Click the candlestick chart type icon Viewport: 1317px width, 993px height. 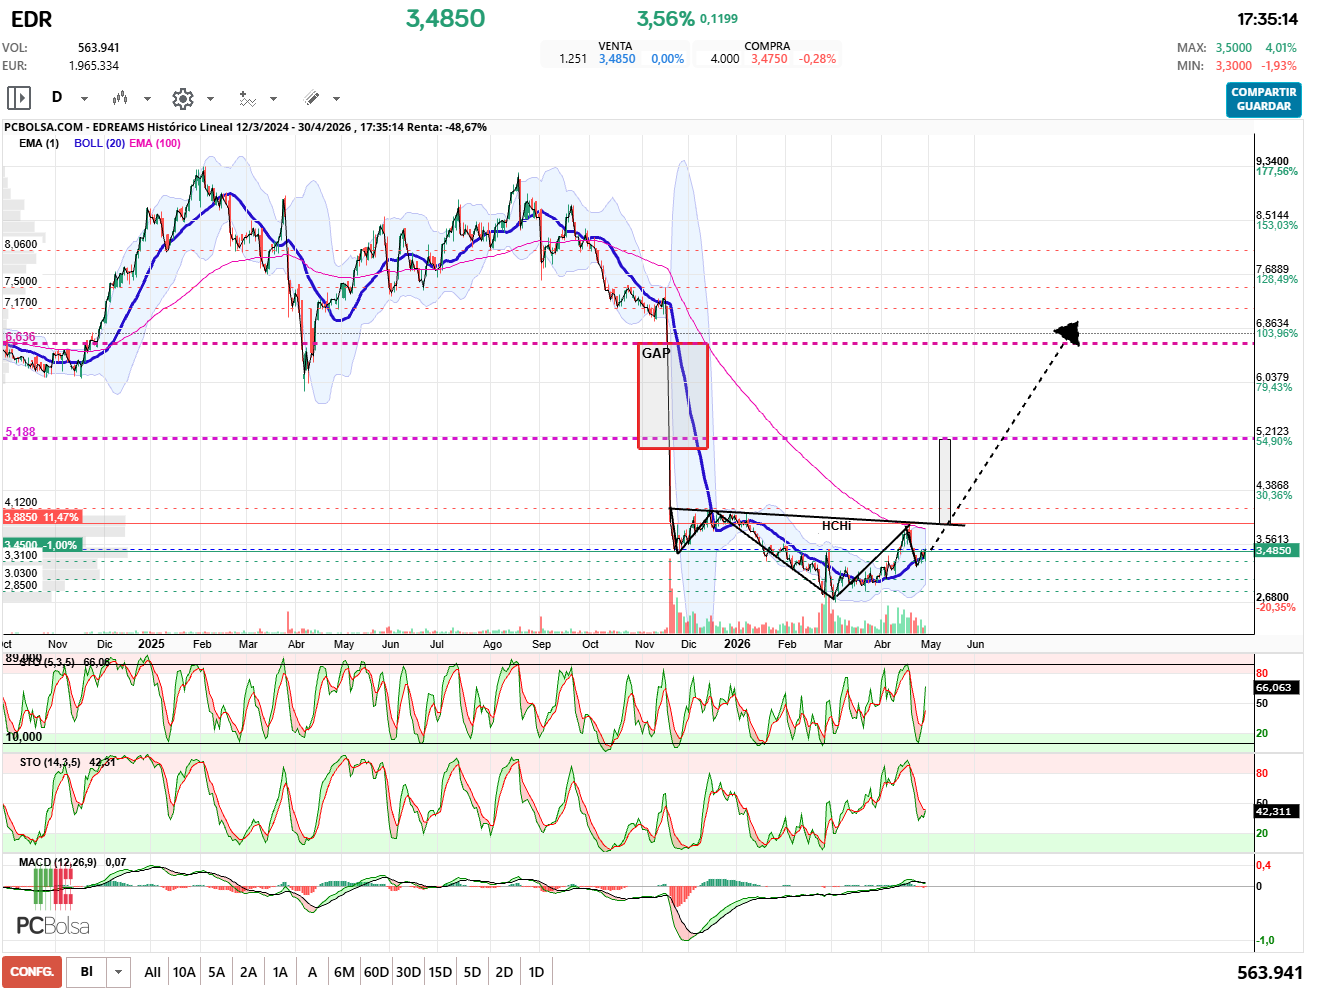[x=120, y=98]
